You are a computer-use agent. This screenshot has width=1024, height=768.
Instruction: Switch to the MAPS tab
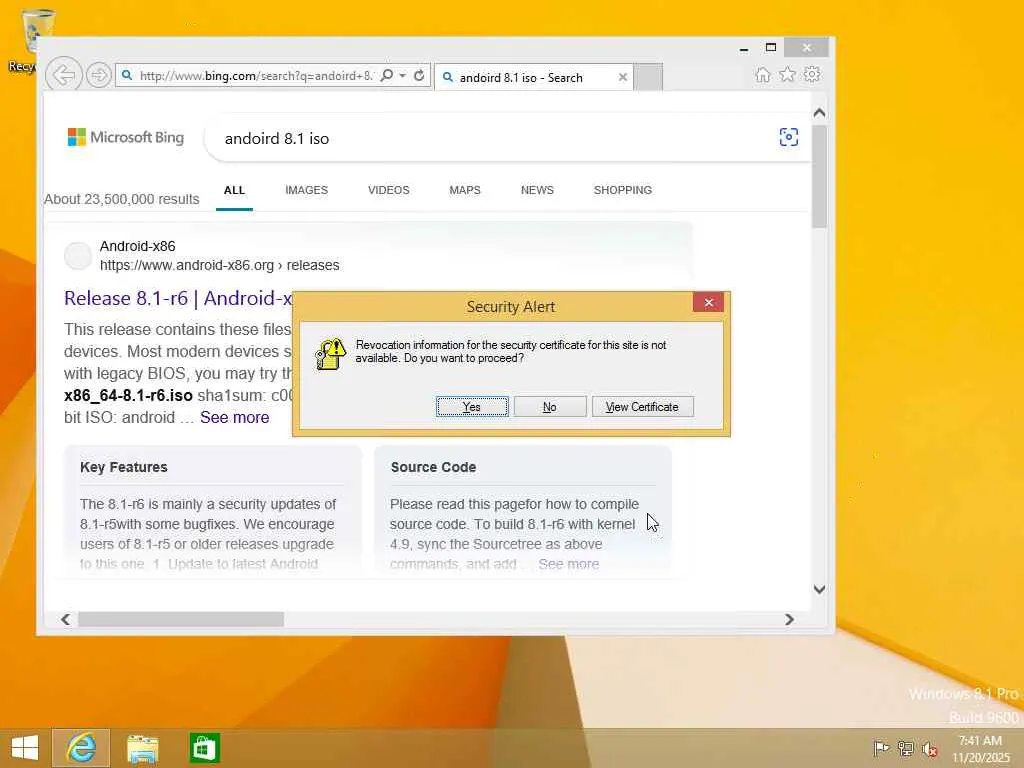[465, 190]
